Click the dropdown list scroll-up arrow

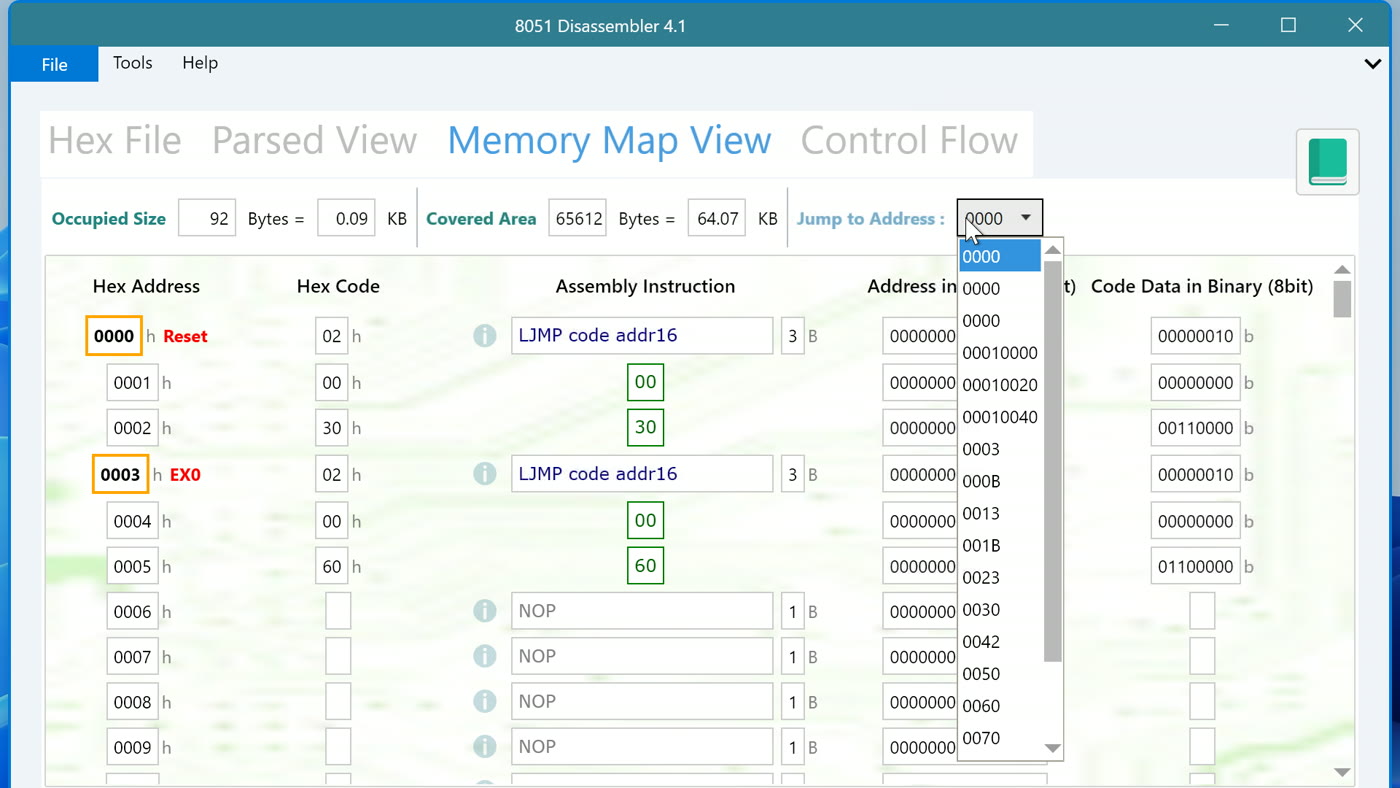[x=1052, y=250]
